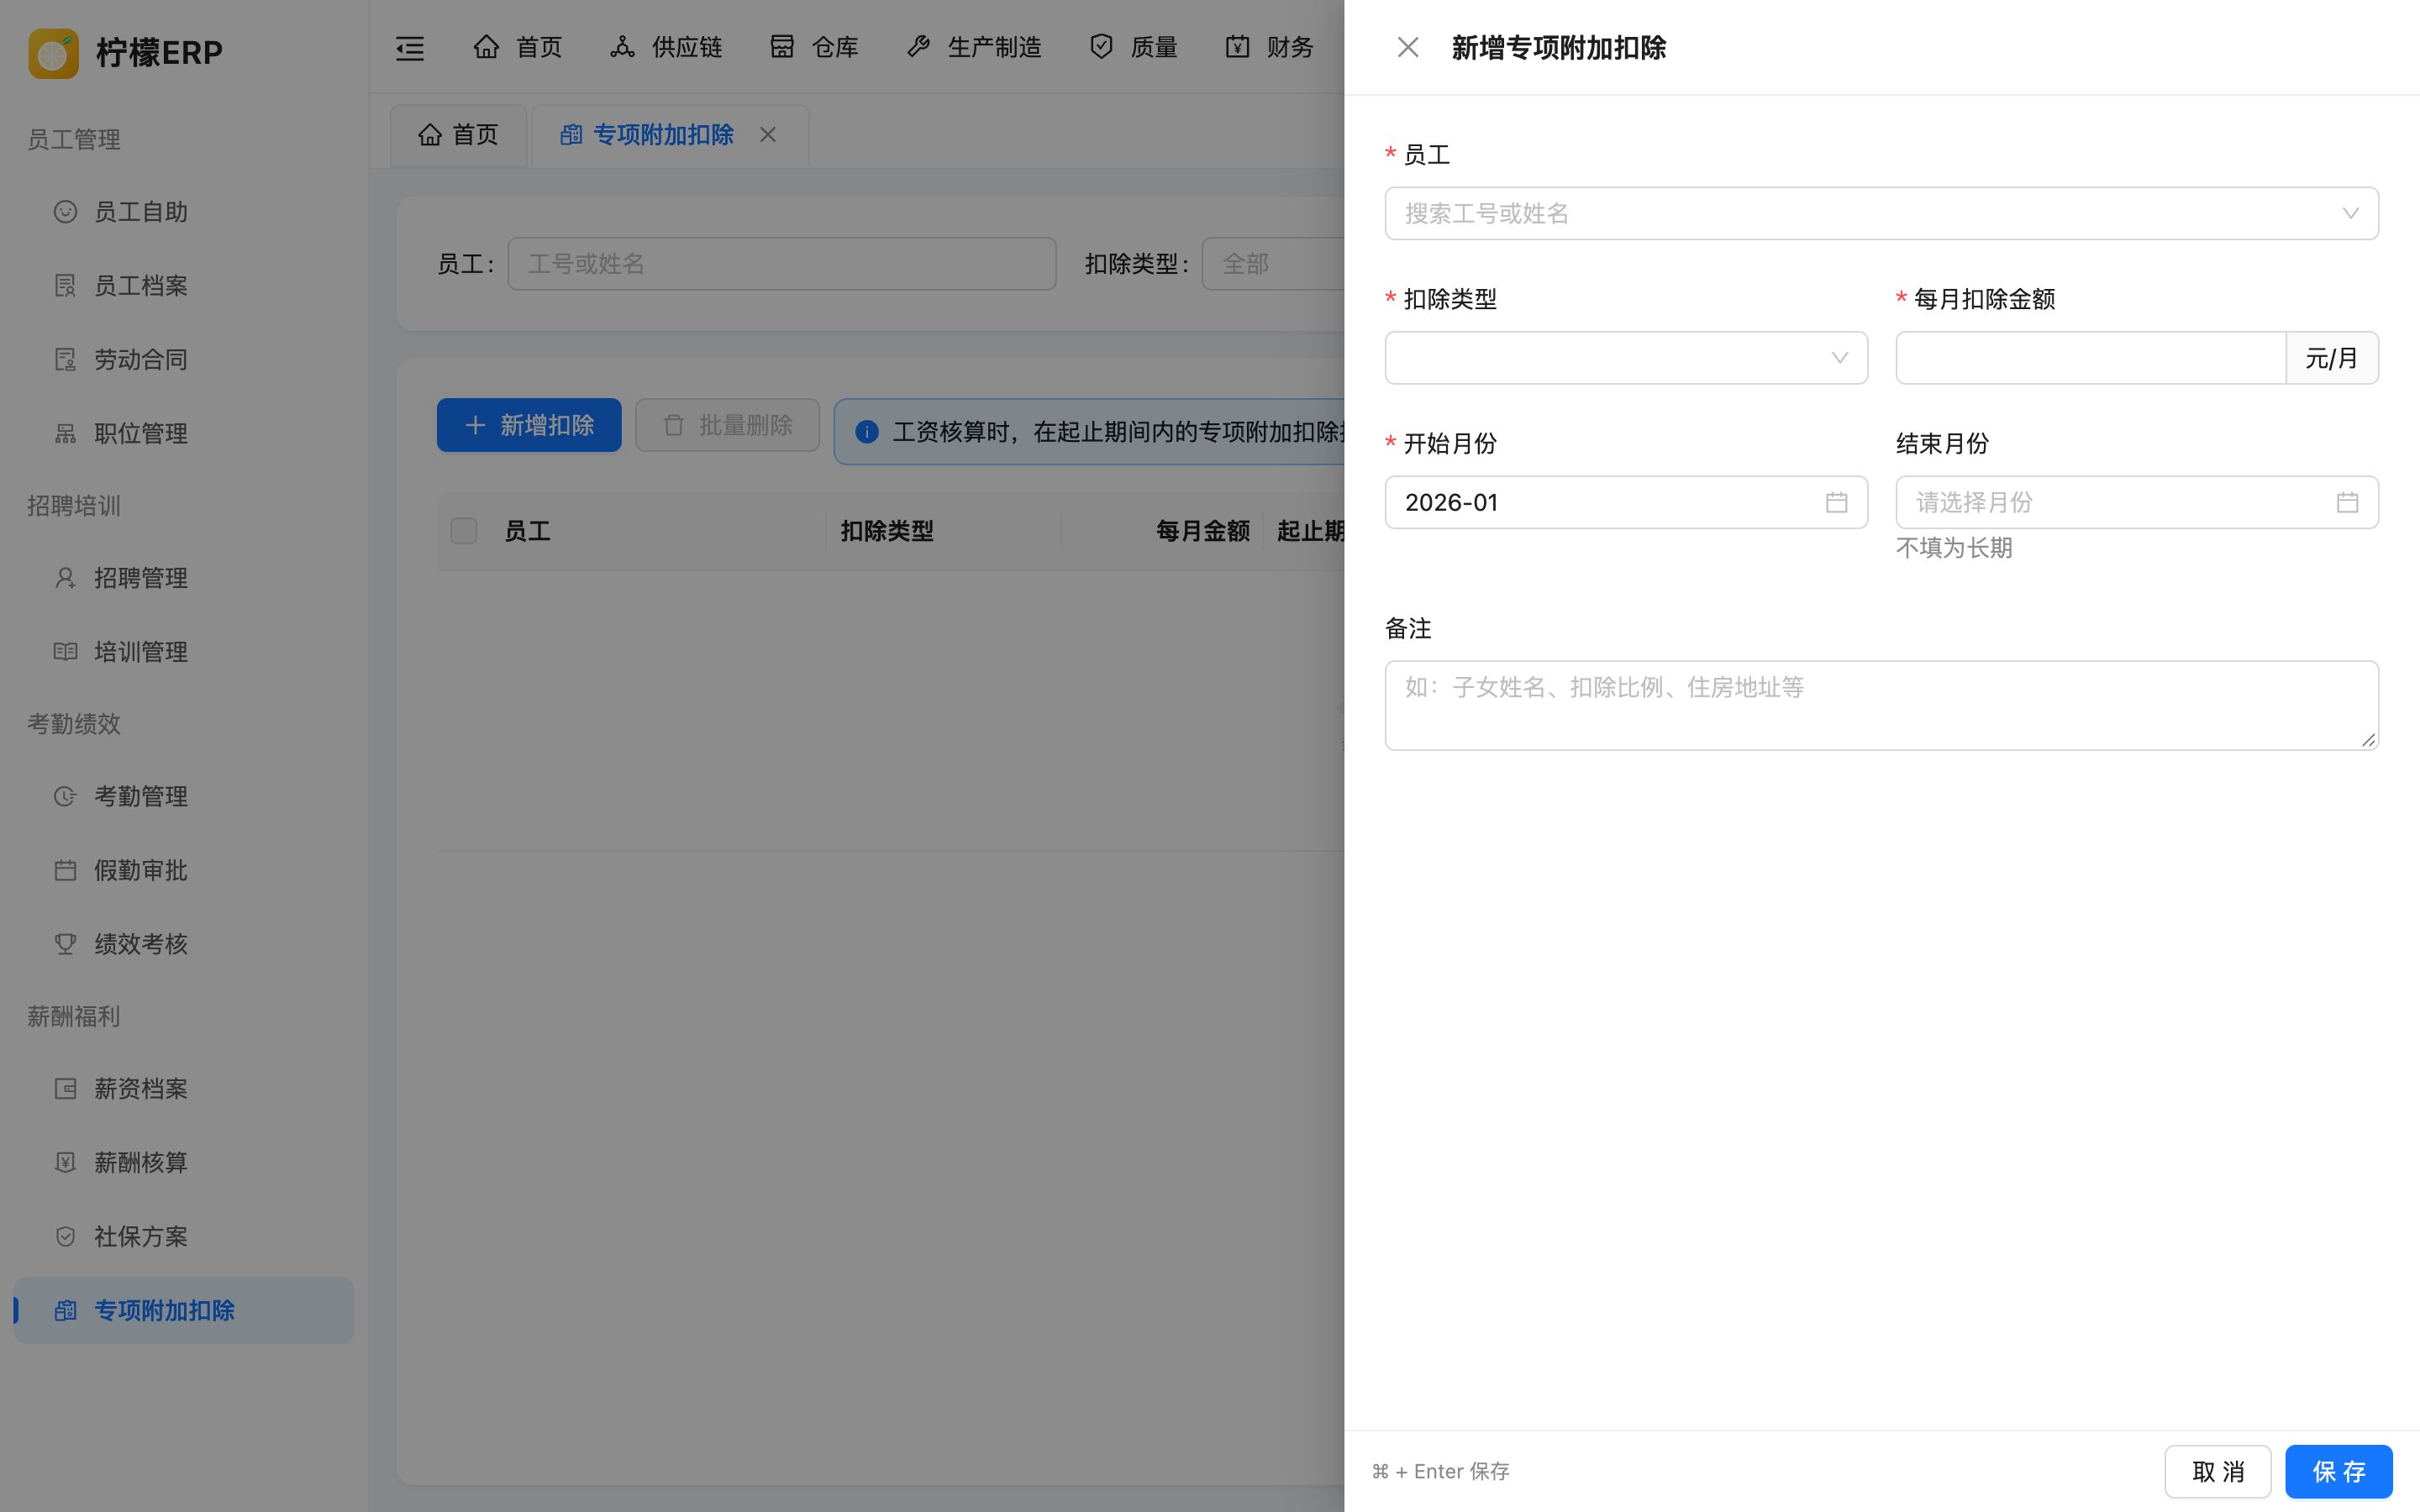Screen dimensions: 2420x1512
Task: Click the 批量删除 button
Action: 727,425
